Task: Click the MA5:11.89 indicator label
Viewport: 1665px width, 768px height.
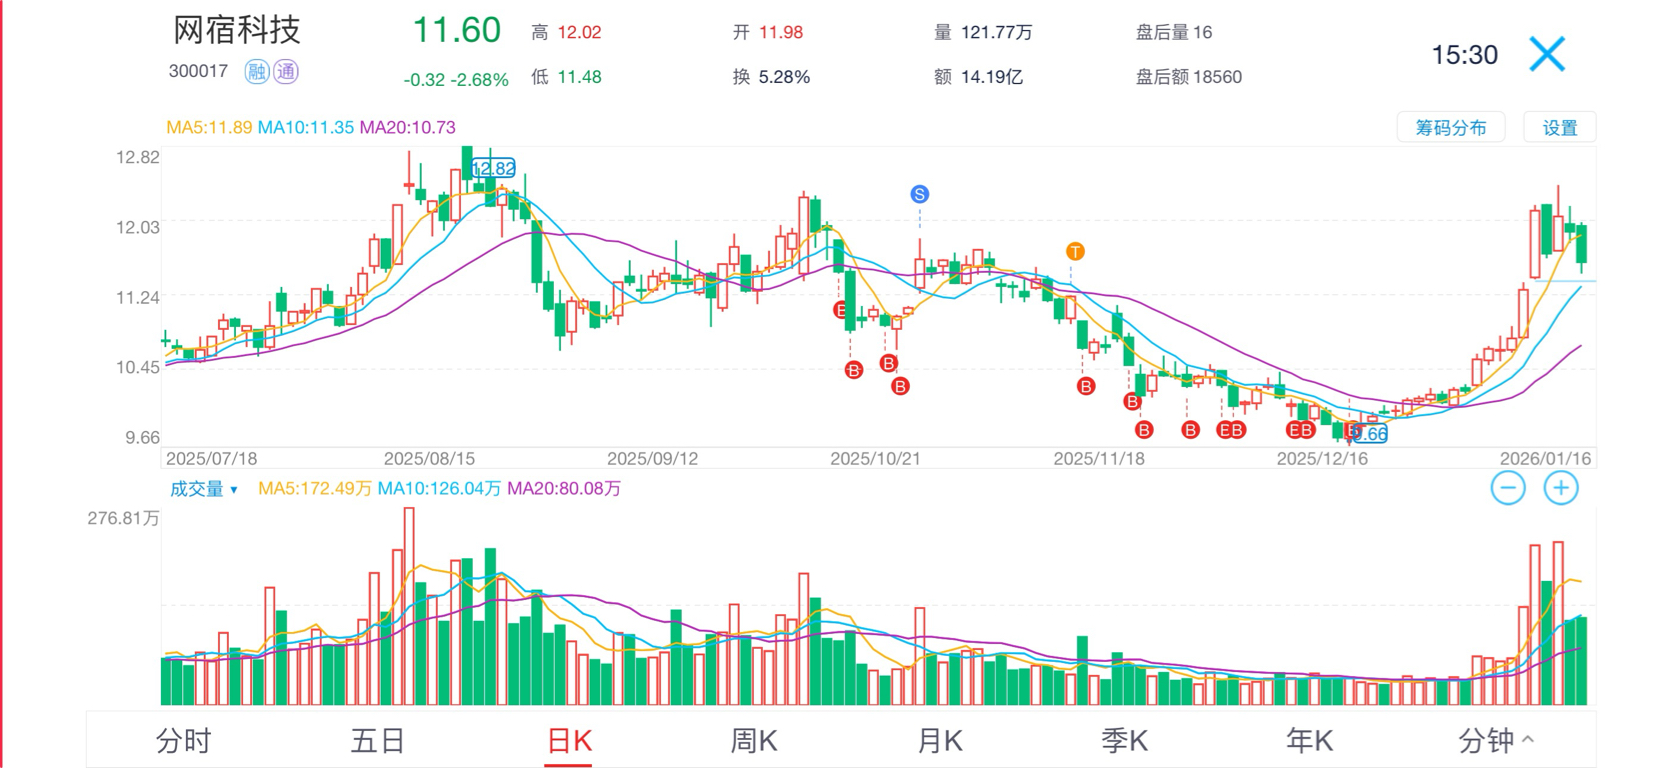Action: pos(209,127)
